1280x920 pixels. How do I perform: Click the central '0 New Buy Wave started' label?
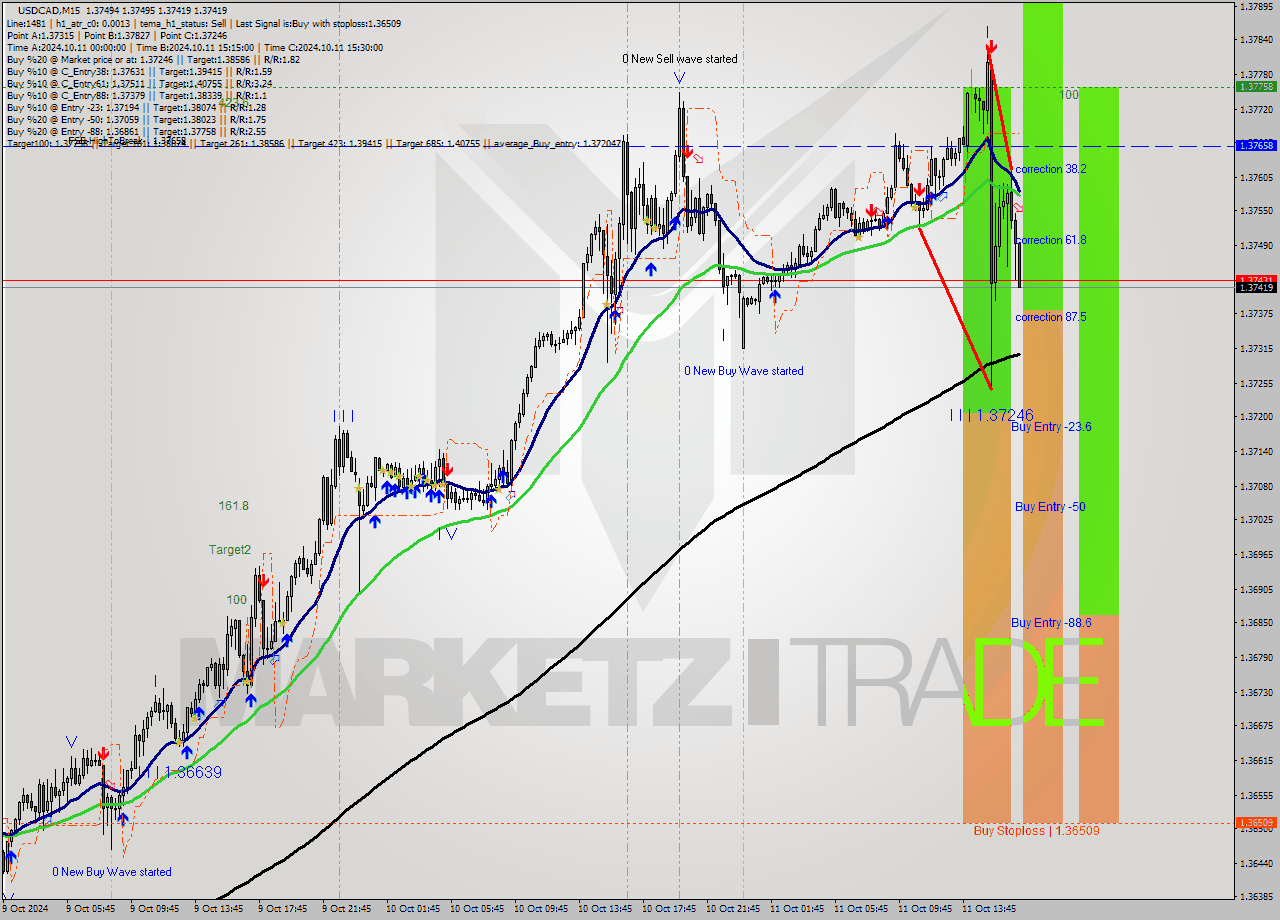[744, 371]
